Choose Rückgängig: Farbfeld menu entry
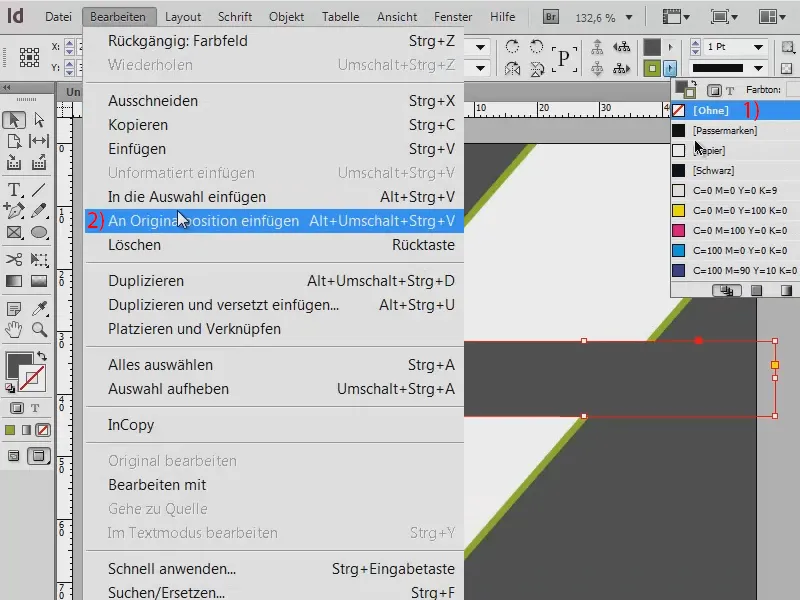The image size is (800, 600). click(274, 41)
